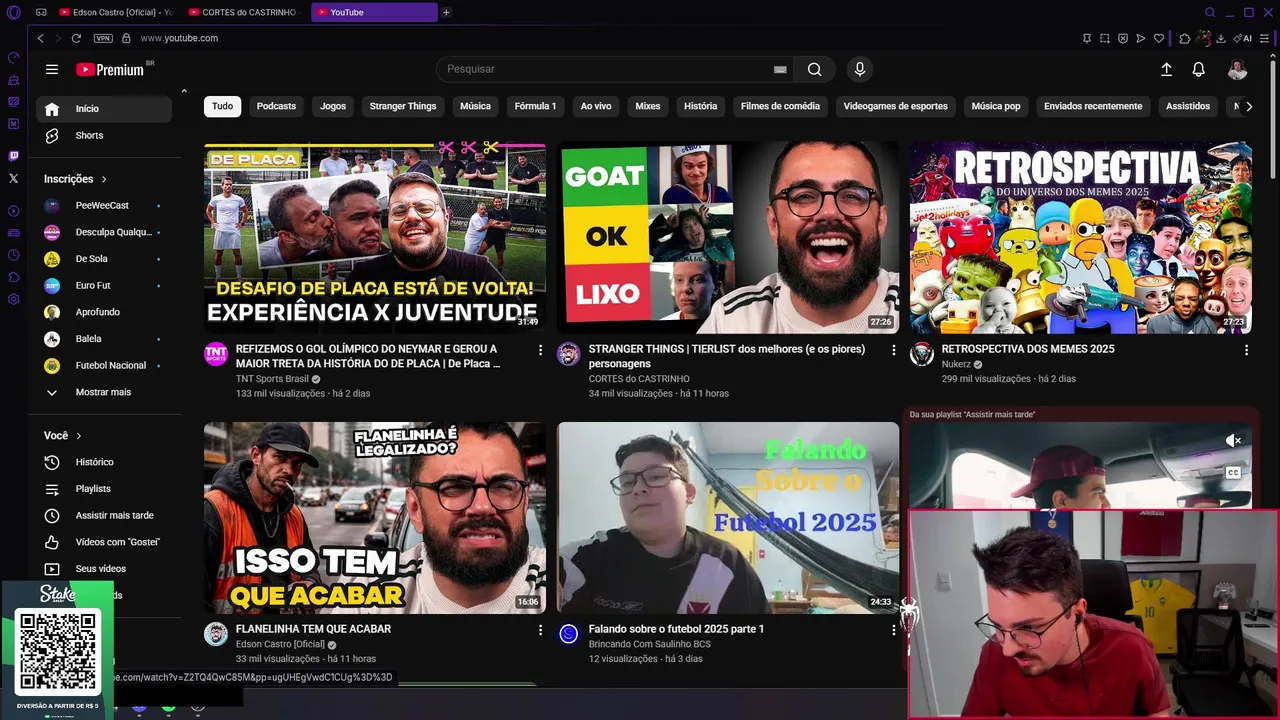Open YouTube notifications bell
The width and height of the screenshot is (1280, 720).
[x=1198, y=69]
